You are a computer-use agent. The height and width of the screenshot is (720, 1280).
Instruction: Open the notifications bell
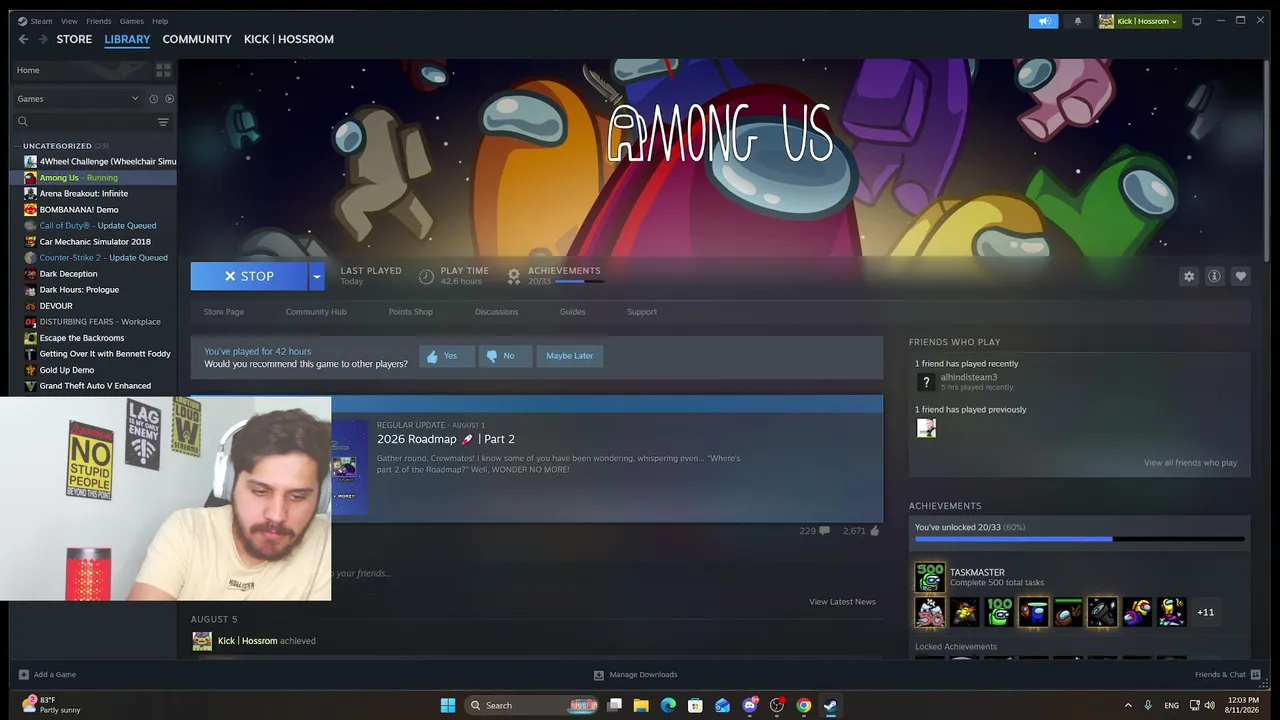[1077, 21]
